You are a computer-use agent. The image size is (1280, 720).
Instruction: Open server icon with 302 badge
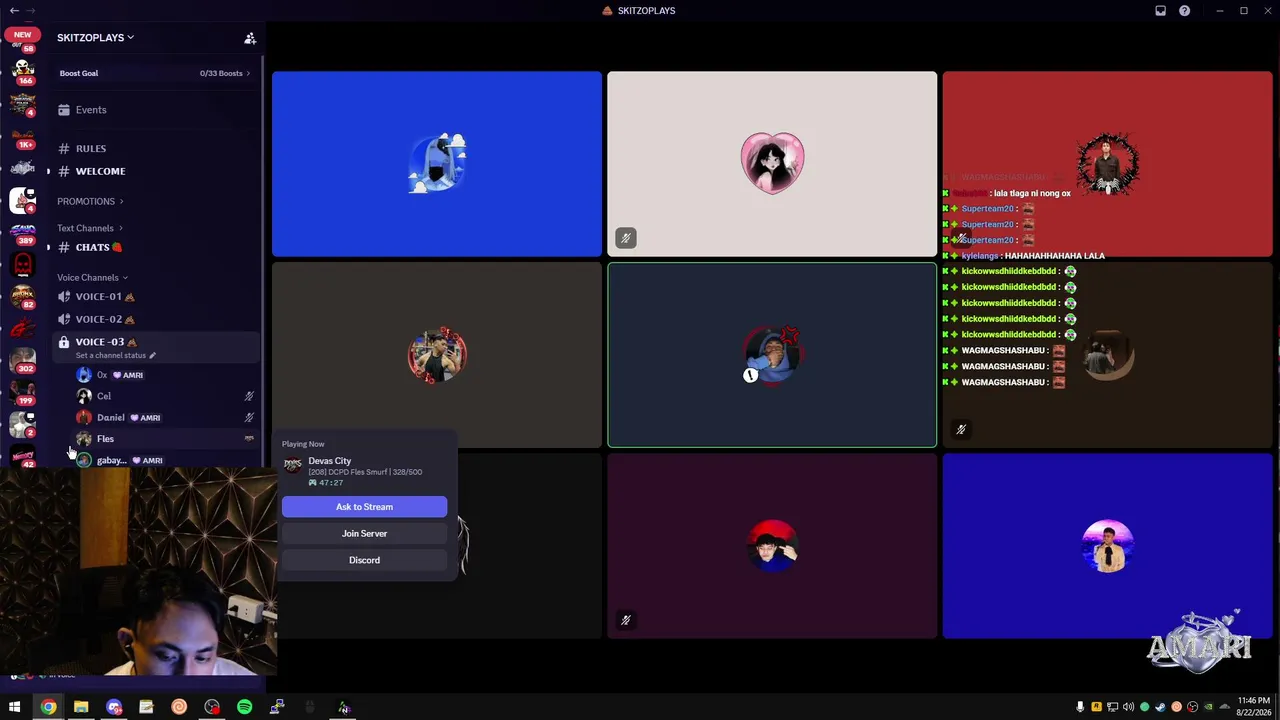coord(23,361)
